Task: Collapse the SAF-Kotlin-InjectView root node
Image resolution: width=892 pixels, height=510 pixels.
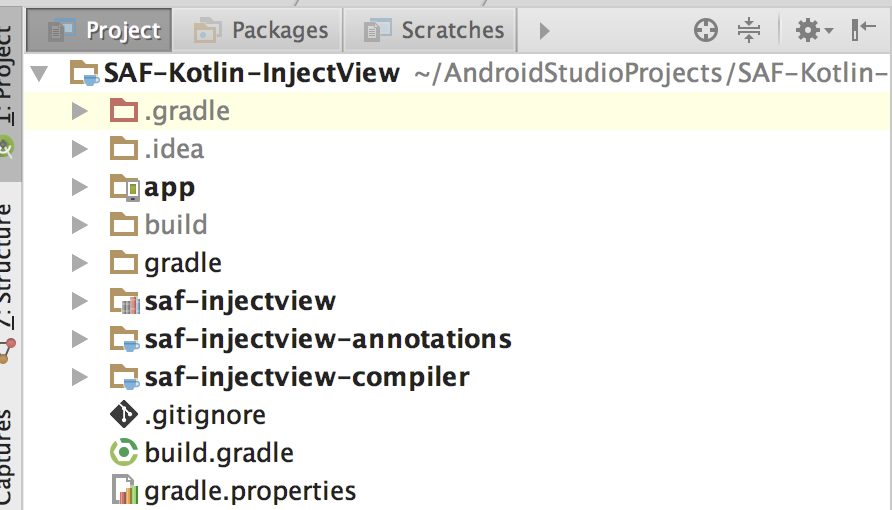Action: (x=40, y=74)
